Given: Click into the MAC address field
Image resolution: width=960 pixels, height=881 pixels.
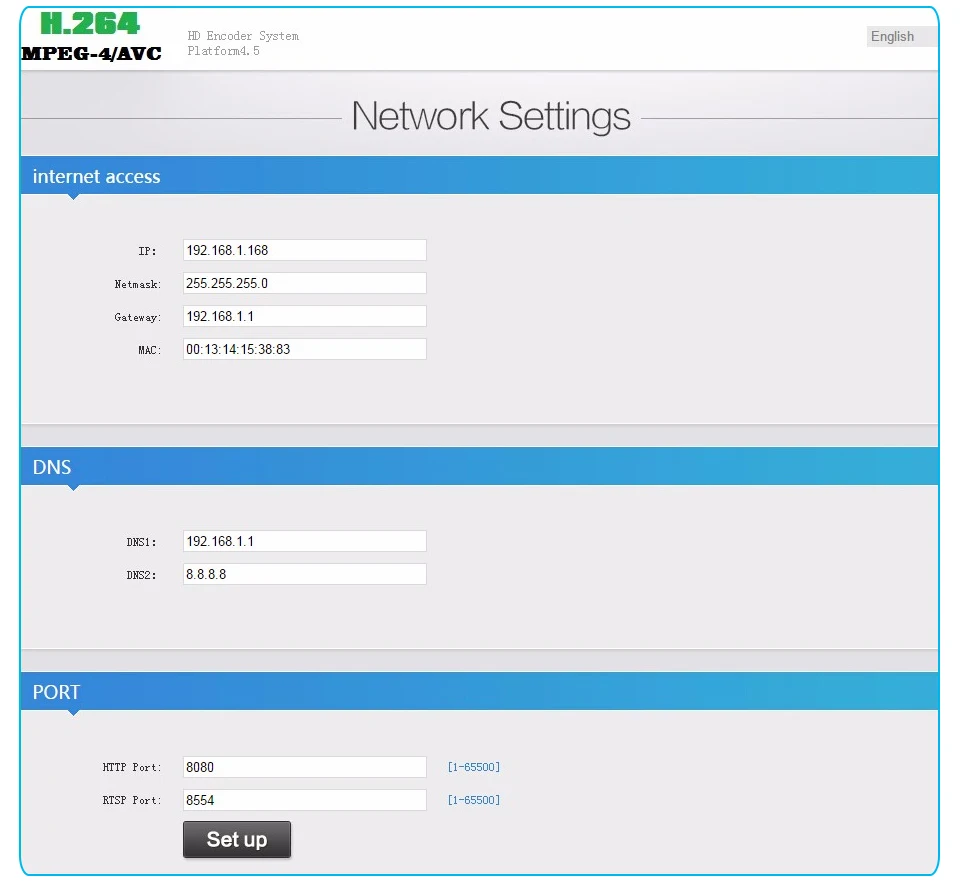Looking at the screenshot, I should tap(304, 349).
